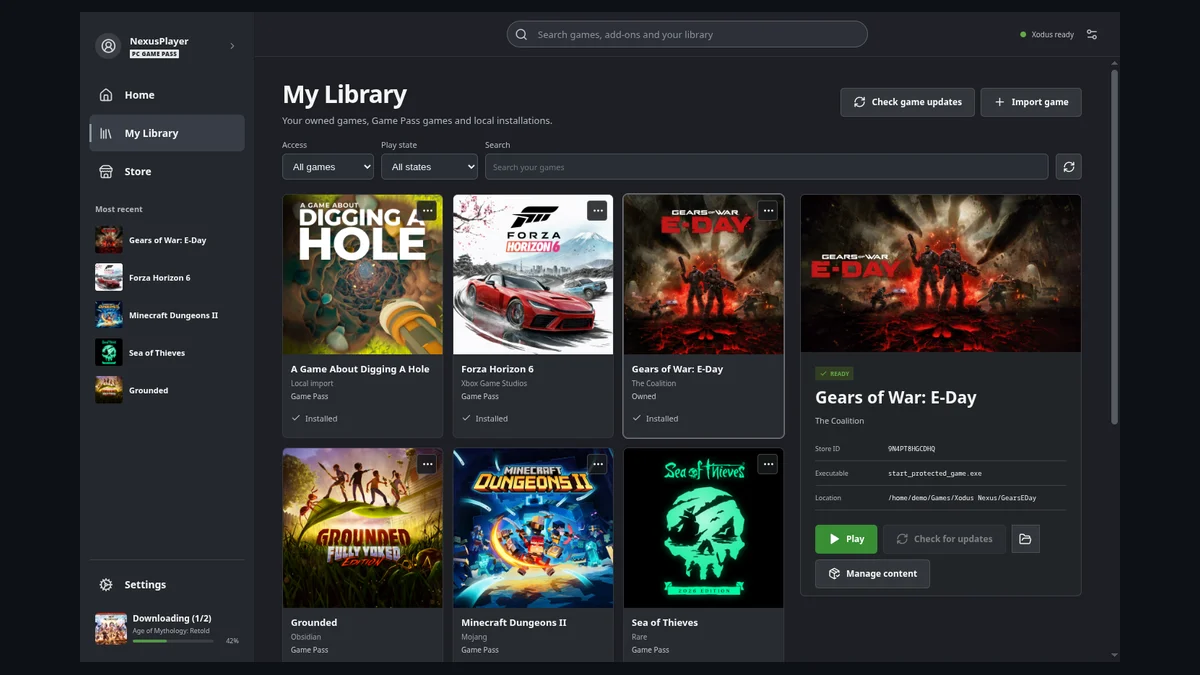Open more options for Forza Horizon 6 card

(x=597, y=210)
